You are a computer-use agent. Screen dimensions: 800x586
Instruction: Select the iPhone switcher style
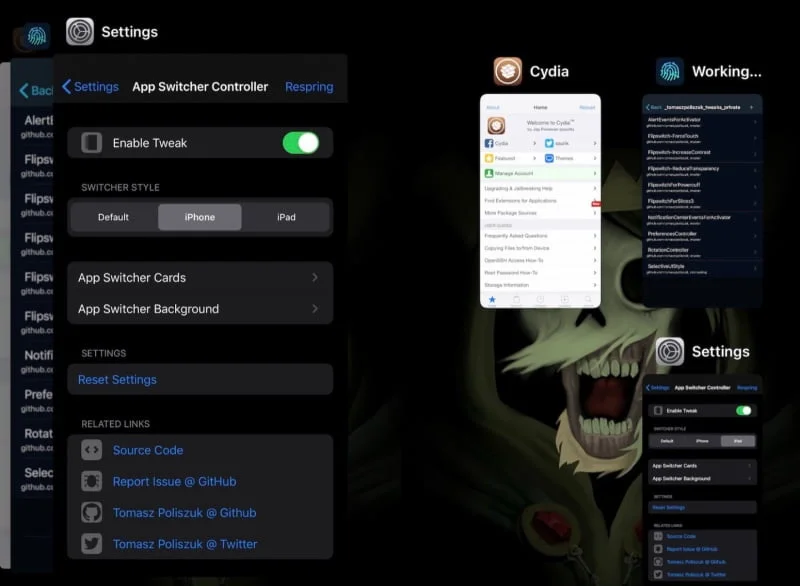(199, 217)
